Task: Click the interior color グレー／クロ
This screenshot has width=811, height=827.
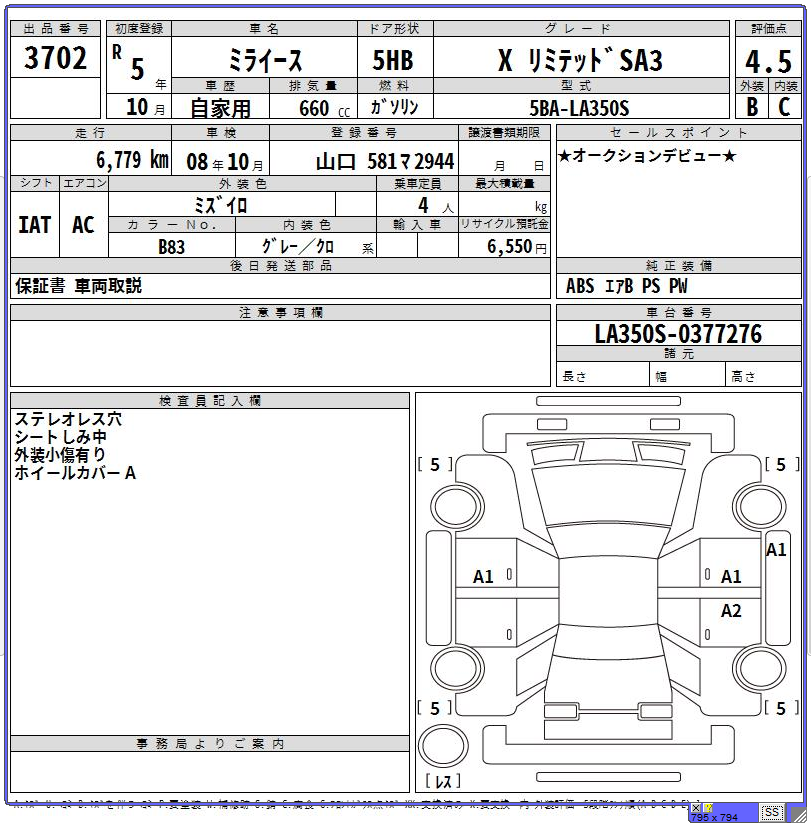Action: point(298,246)
